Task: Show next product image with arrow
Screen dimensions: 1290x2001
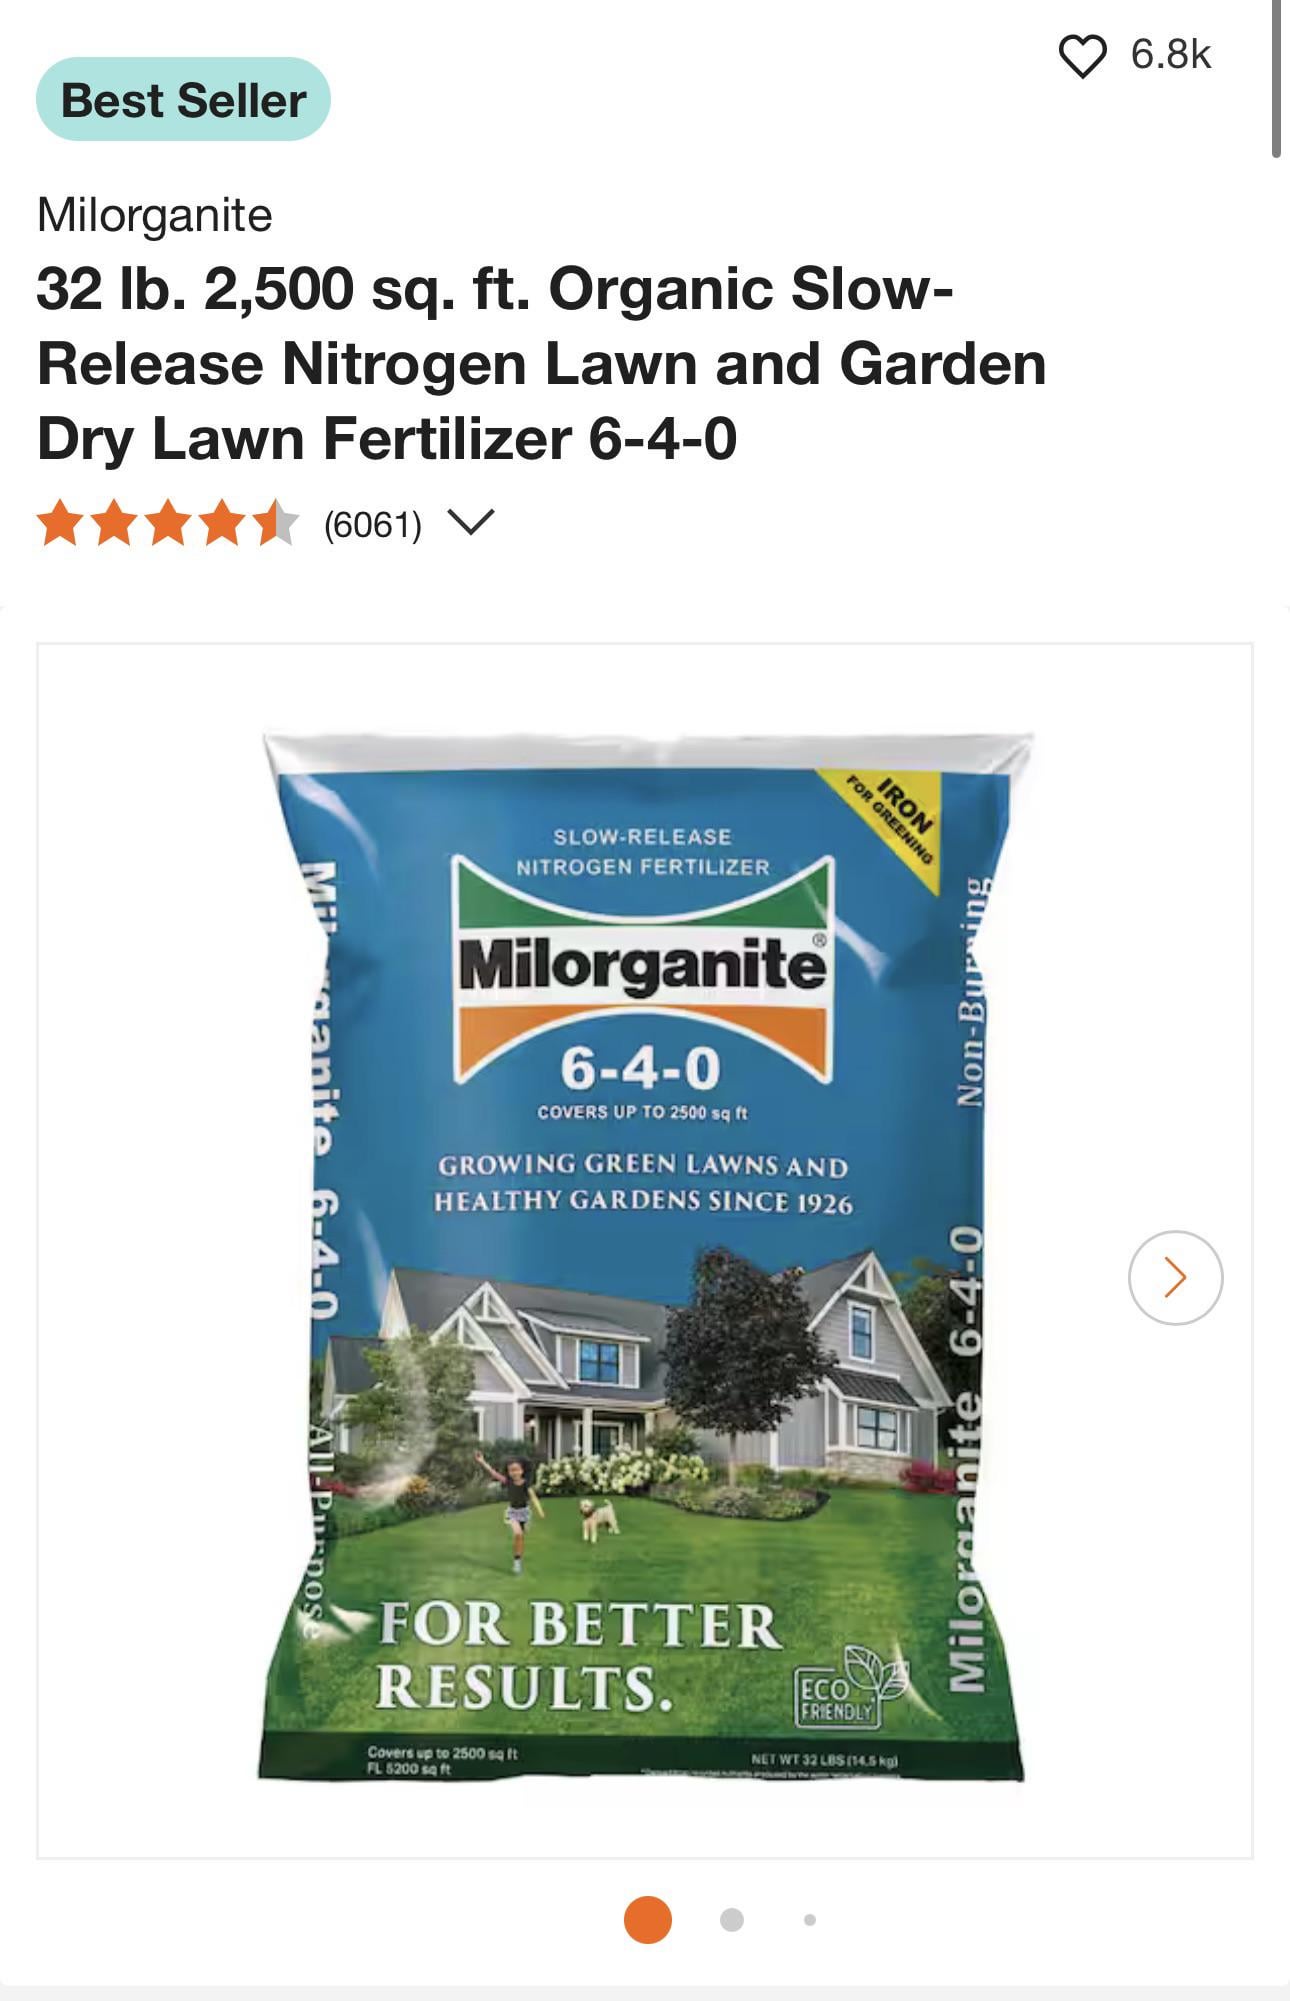Action: click(x=1175, y=1277)
